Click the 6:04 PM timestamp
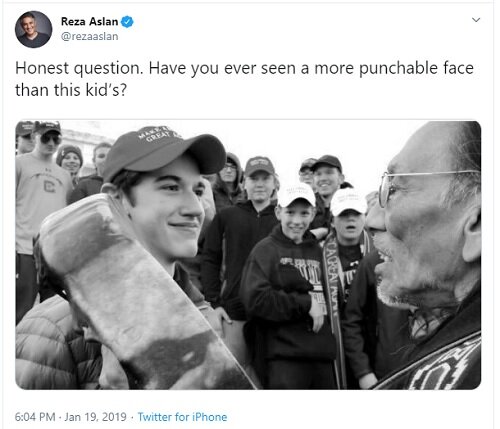Image resolution: width=500 pixels, height=429 pixels. 35,417
